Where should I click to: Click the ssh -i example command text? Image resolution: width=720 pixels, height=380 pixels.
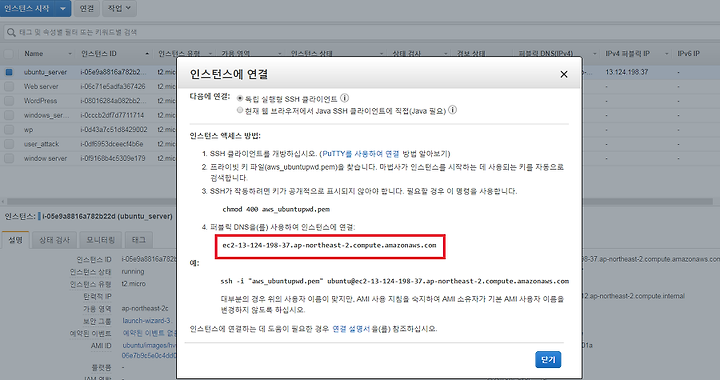pos(394,281)
